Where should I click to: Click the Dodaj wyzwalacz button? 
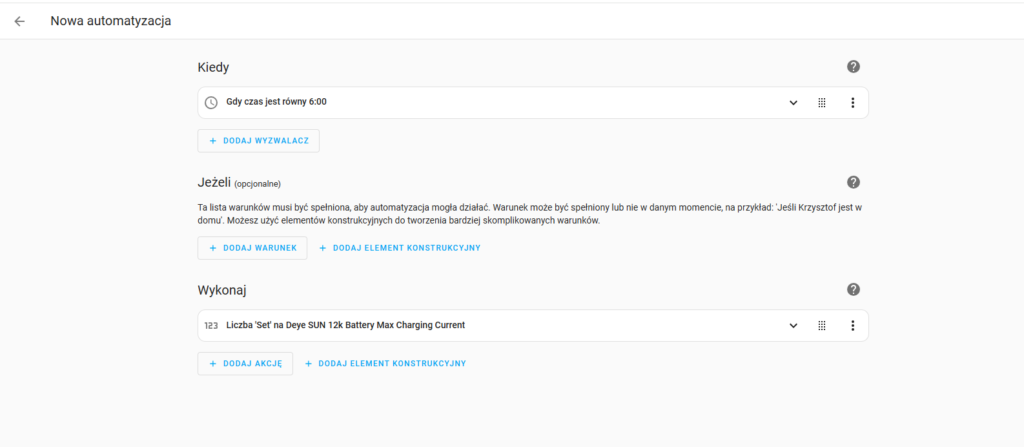258,141
